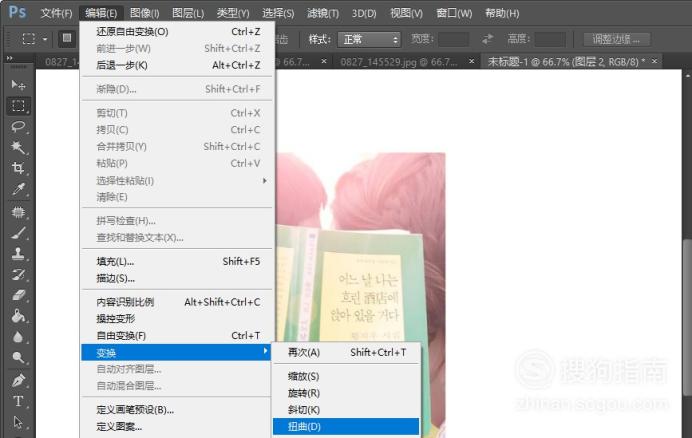Select the Magic Wand tool
This screenshot has width=692, height=438.
(18, 147)
